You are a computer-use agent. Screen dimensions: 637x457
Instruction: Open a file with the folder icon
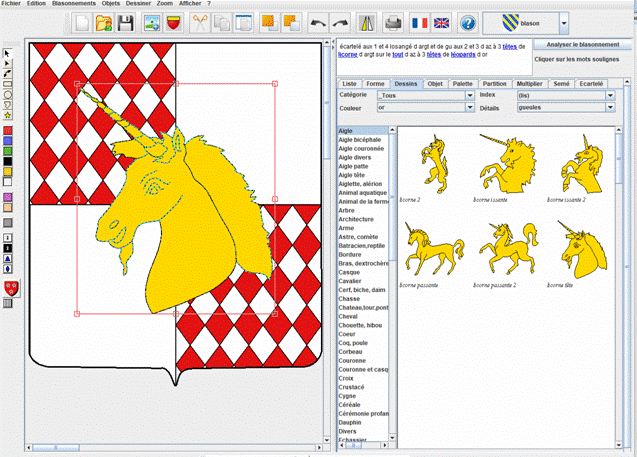pyautogui.click(x=104, y=22)
